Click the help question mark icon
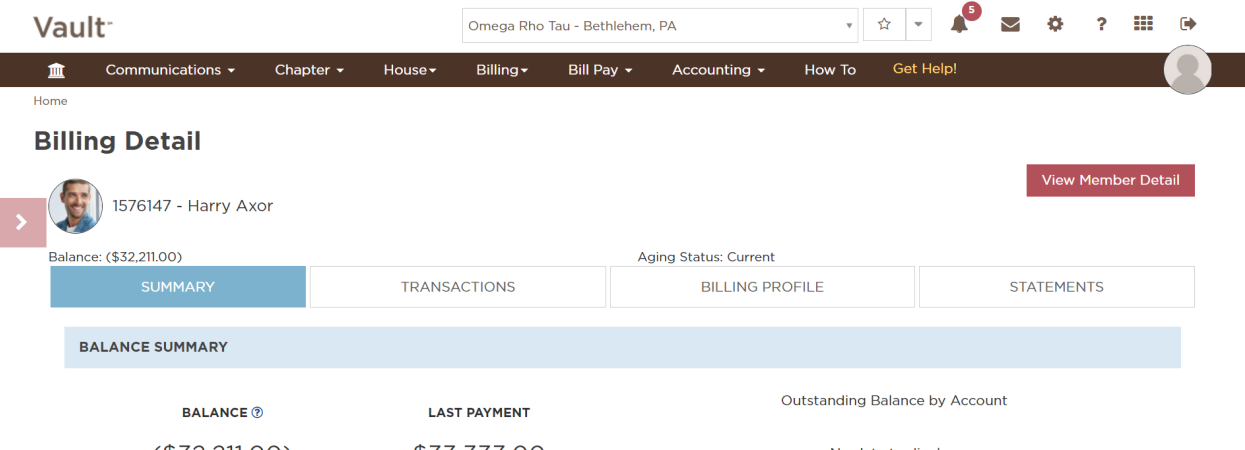The width and height of the screenshot is (1245, 450). click(1101, 25)
